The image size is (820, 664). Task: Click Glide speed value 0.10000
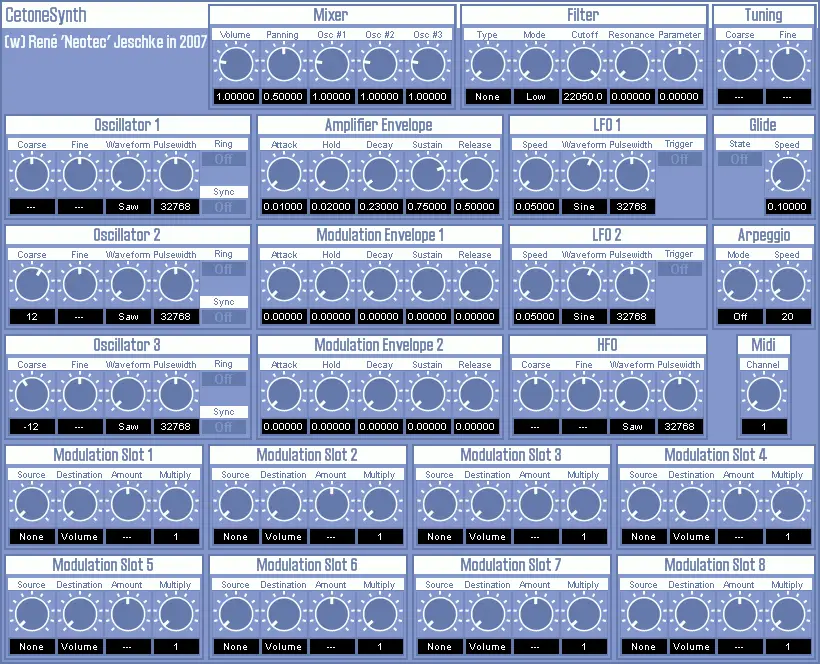point(788,207)
